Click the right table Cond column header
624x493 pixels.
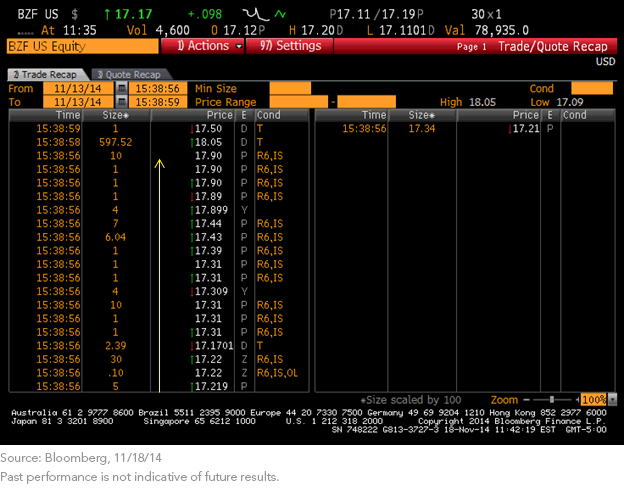587,115
